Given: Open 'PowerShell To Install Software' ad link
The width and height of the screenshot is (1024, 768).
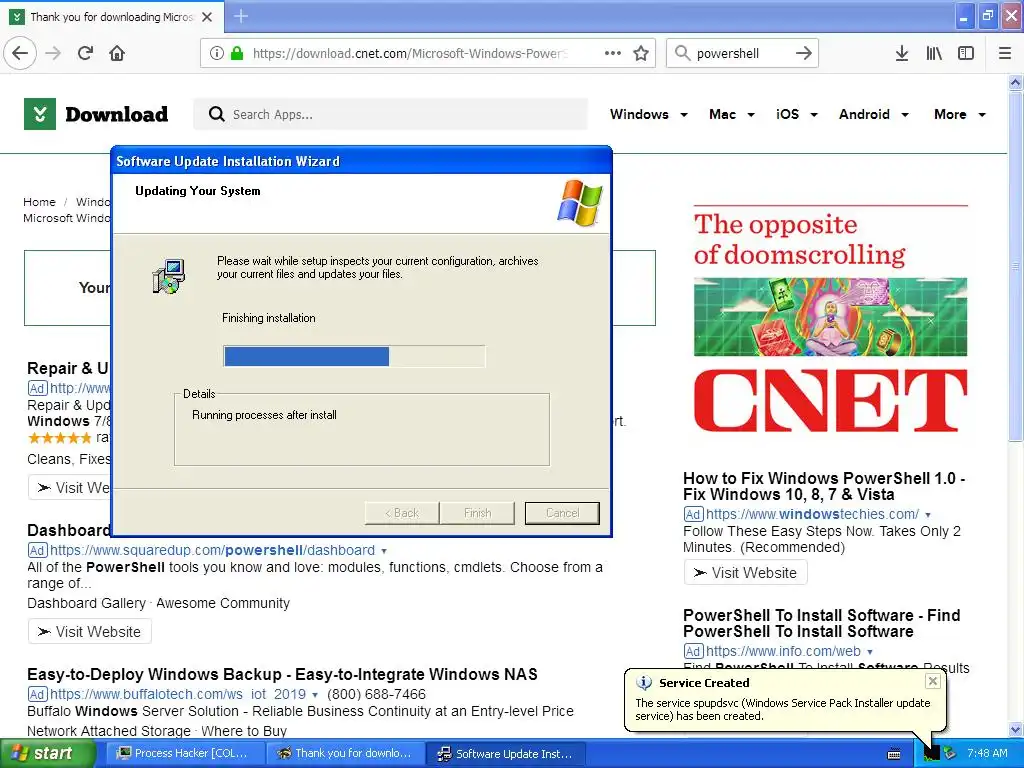Looking at the screenshot, I should tap(822, 623).
